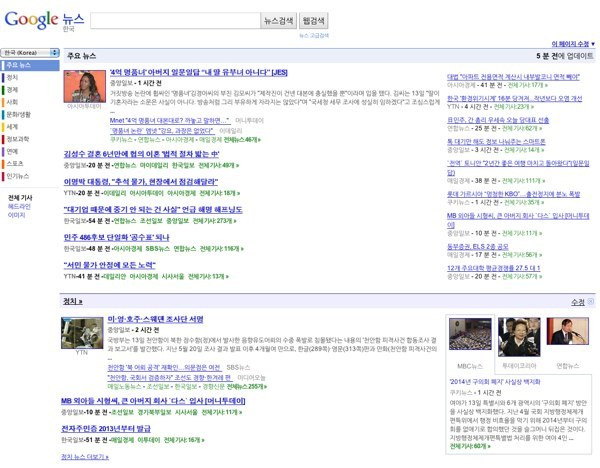The image size is (600, 468).
Task: Select the 투데이코리아 image thumbnail tab
Action: point(519,337)
